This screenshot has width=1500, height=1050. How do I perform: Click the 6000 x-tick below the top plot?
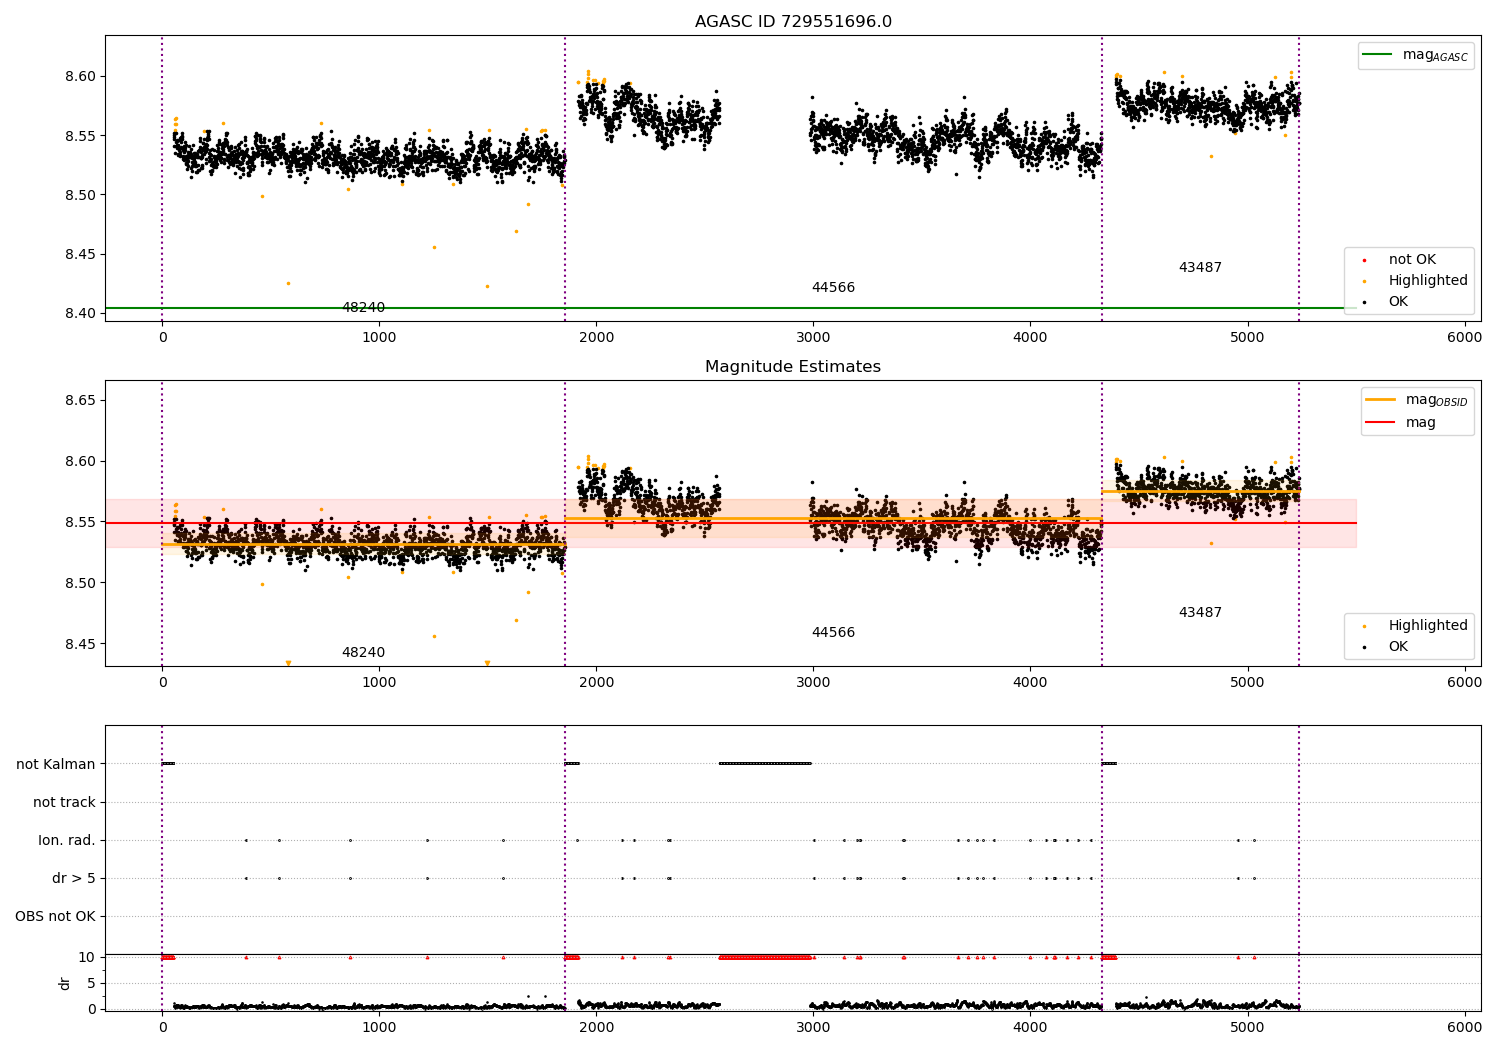[x=1465, y=338]
